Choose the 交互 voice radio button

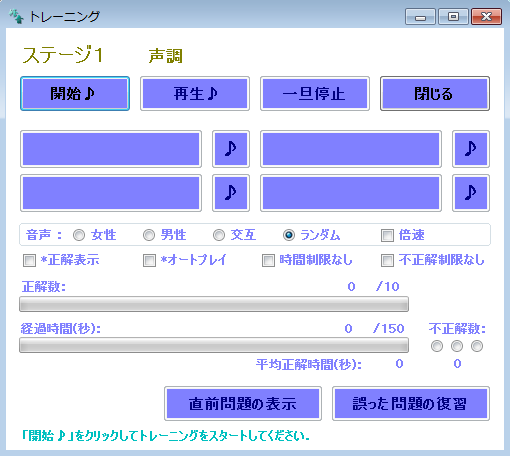click(x=219, y=235)
